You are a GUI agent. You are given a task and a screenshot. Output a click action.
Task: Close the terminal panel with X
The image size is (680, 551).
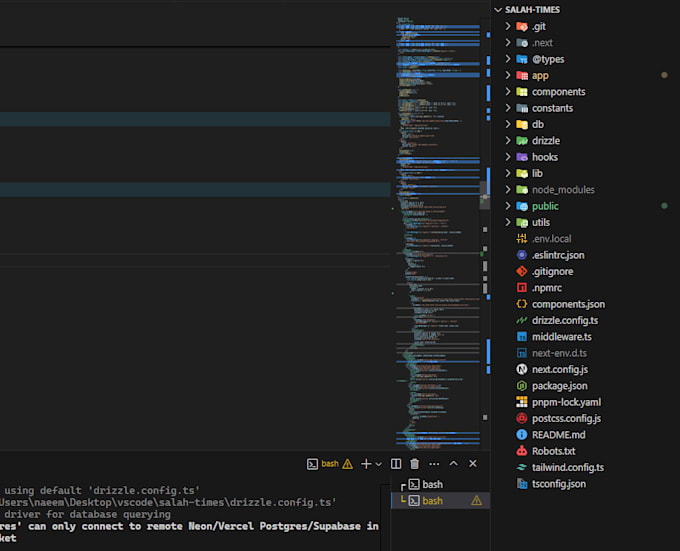473,464
